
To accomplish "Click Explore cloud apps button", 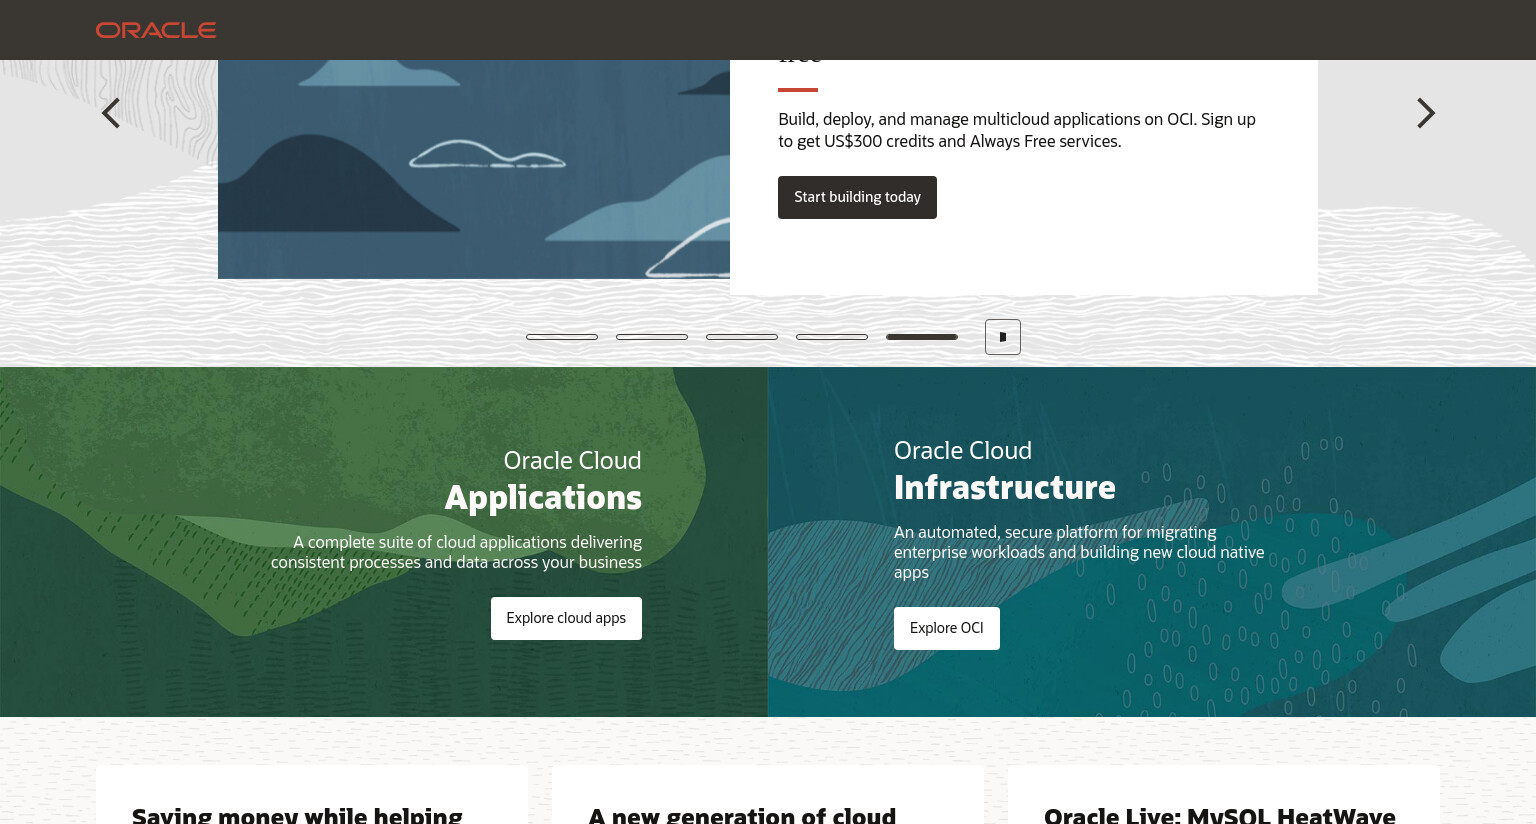I will point(566,618).
